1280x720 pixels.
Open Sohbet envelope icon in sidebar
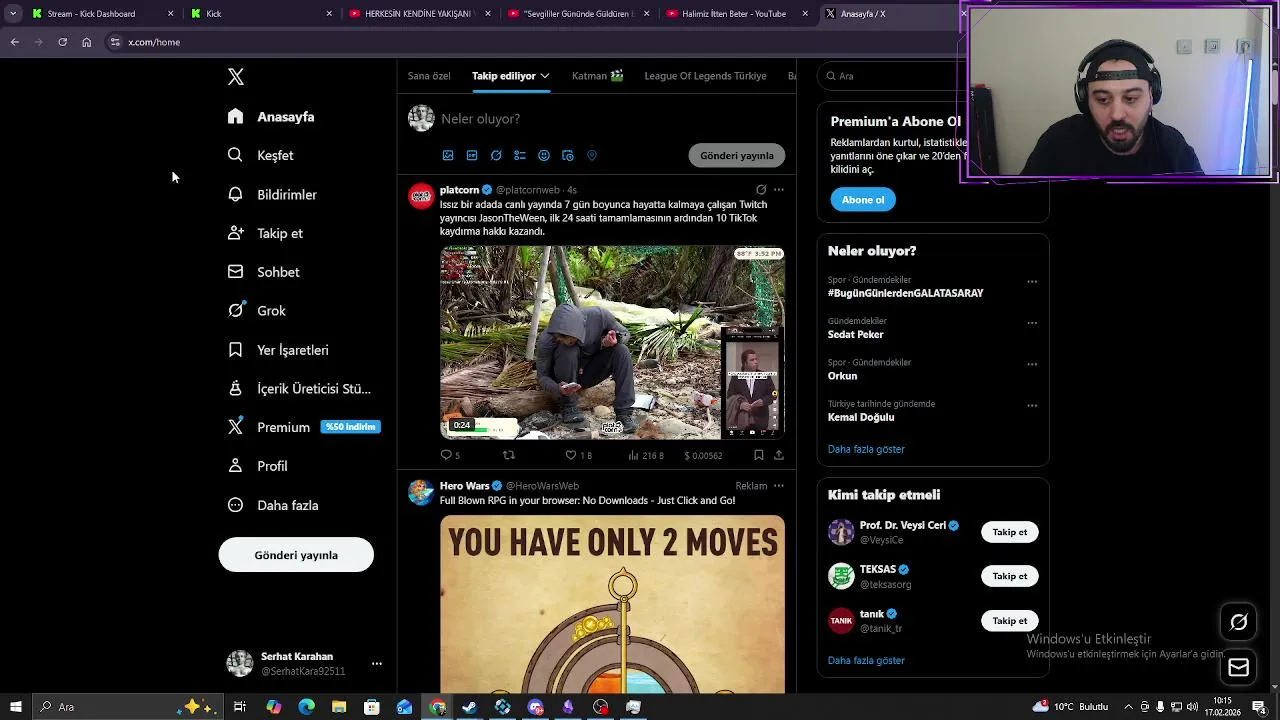[235, 272]
